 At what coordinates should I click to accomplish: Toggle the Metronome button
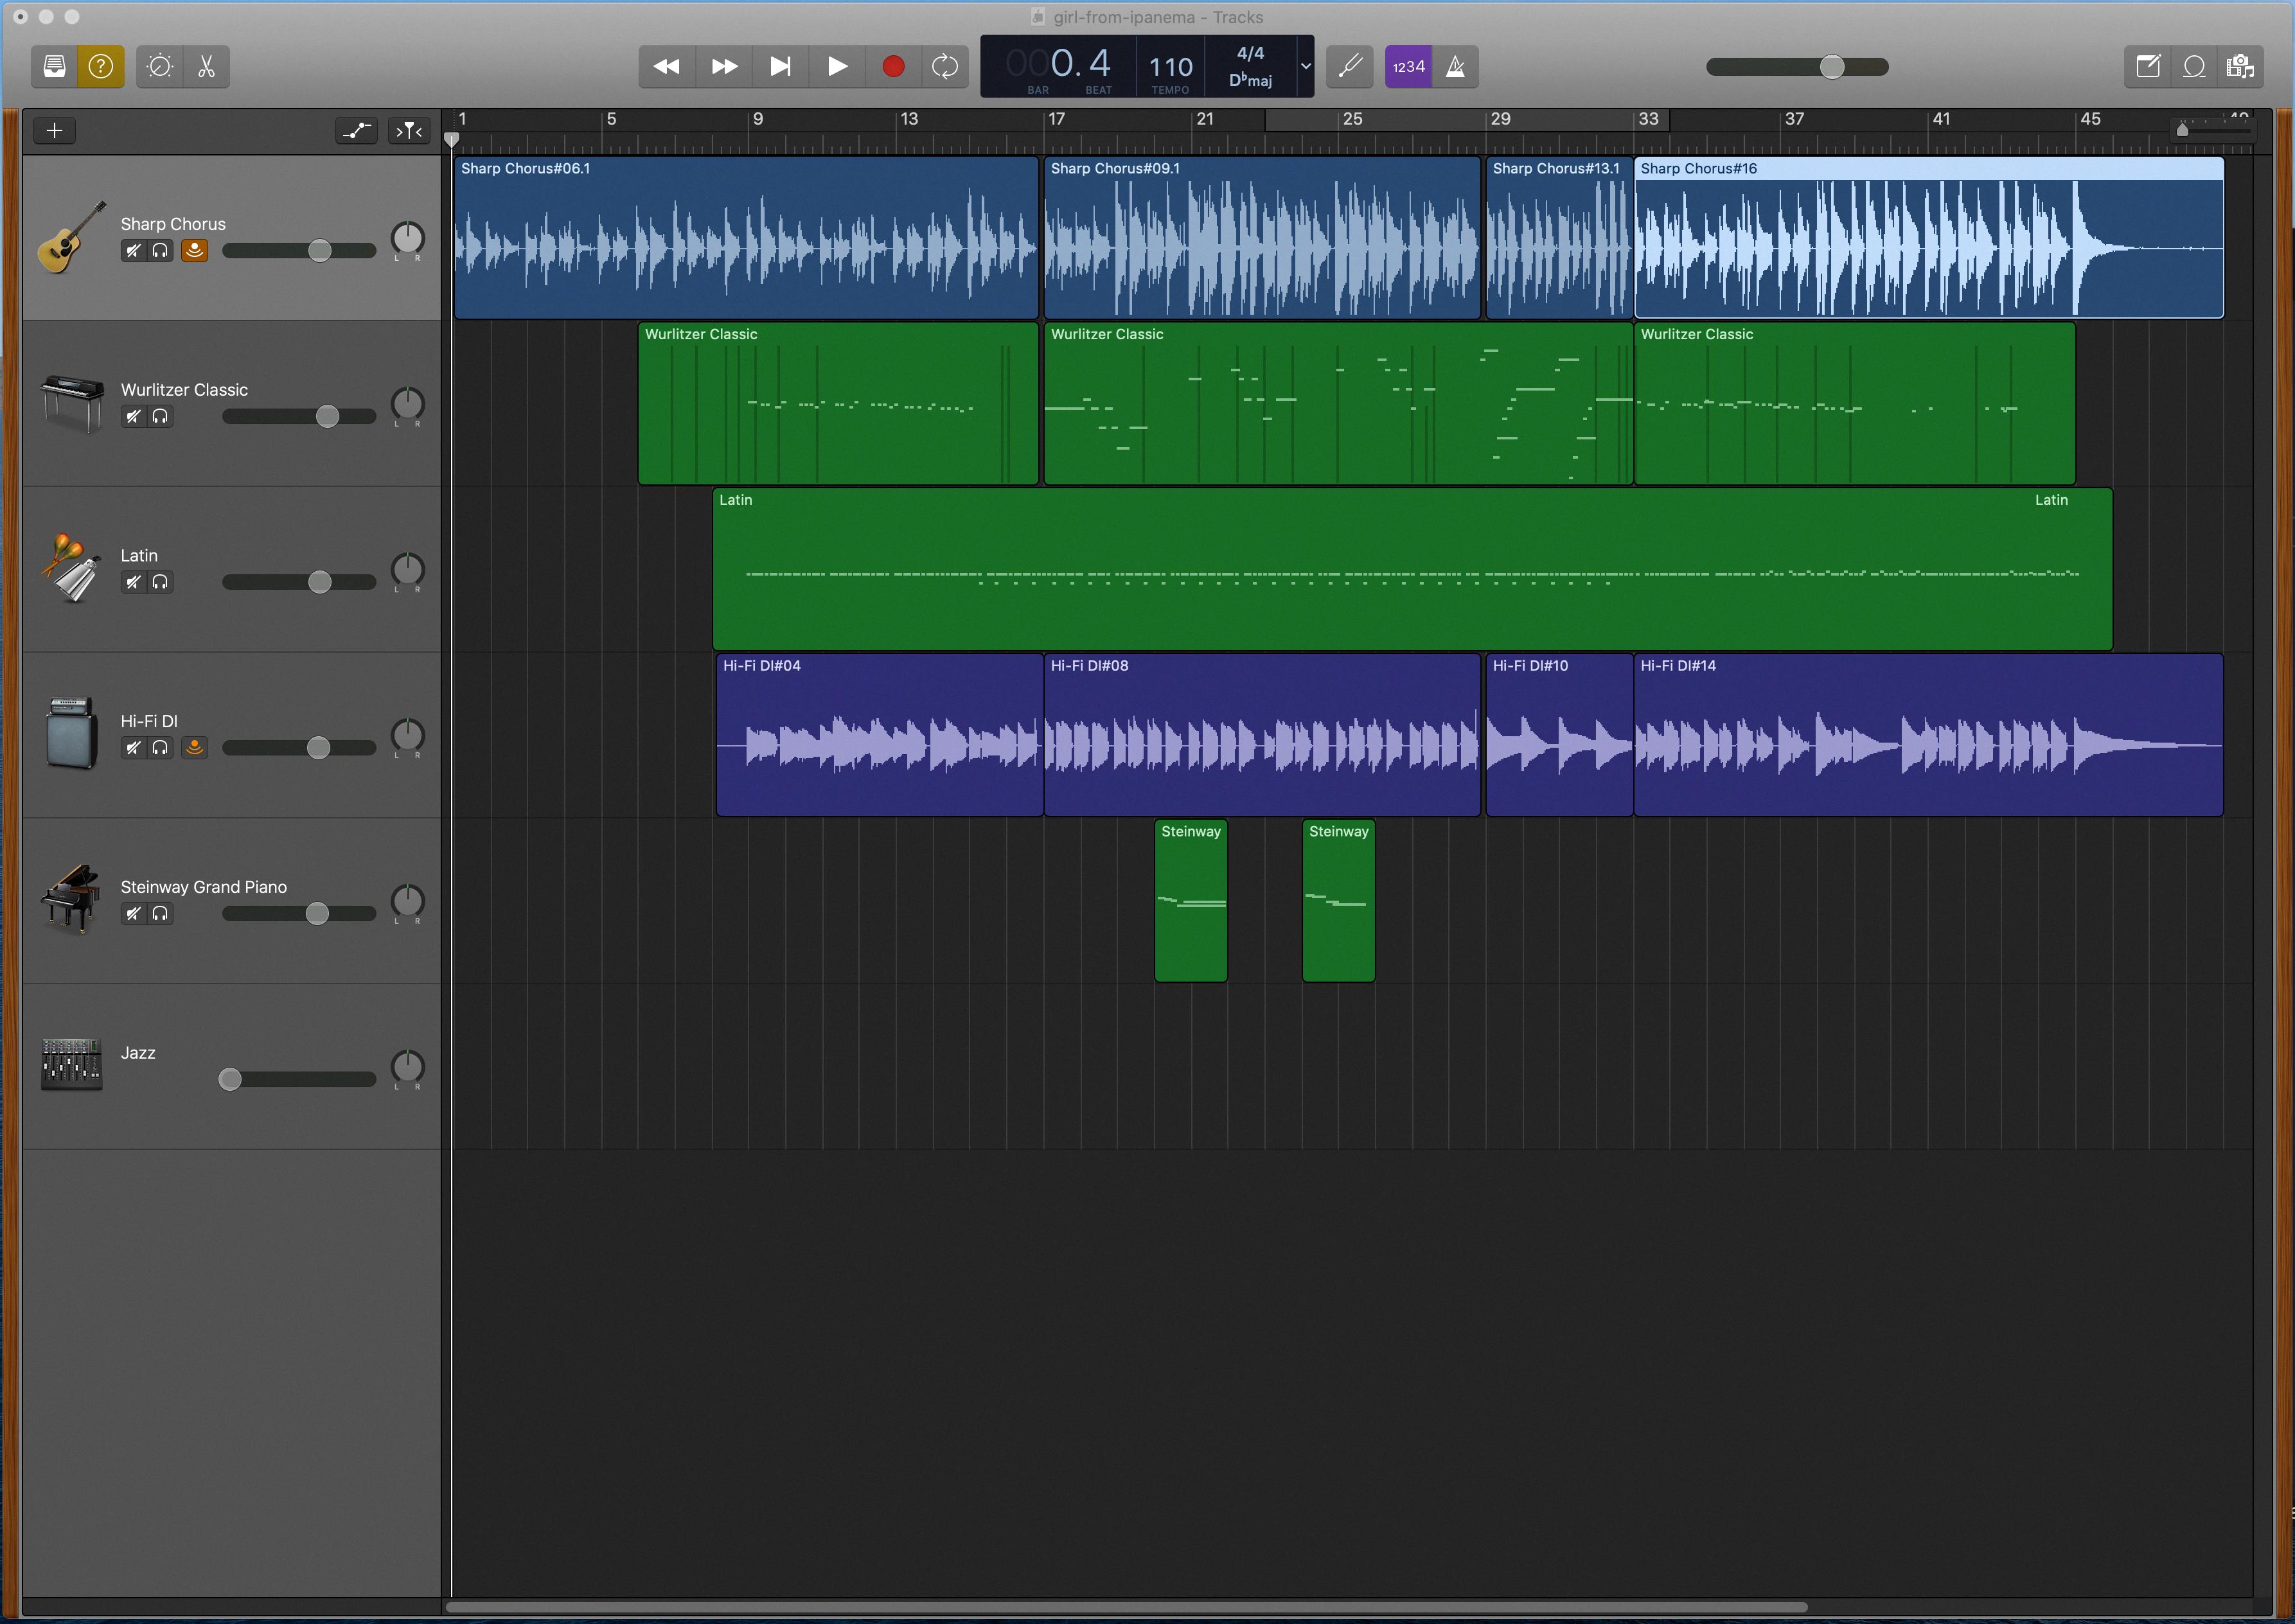point(1455,66)
